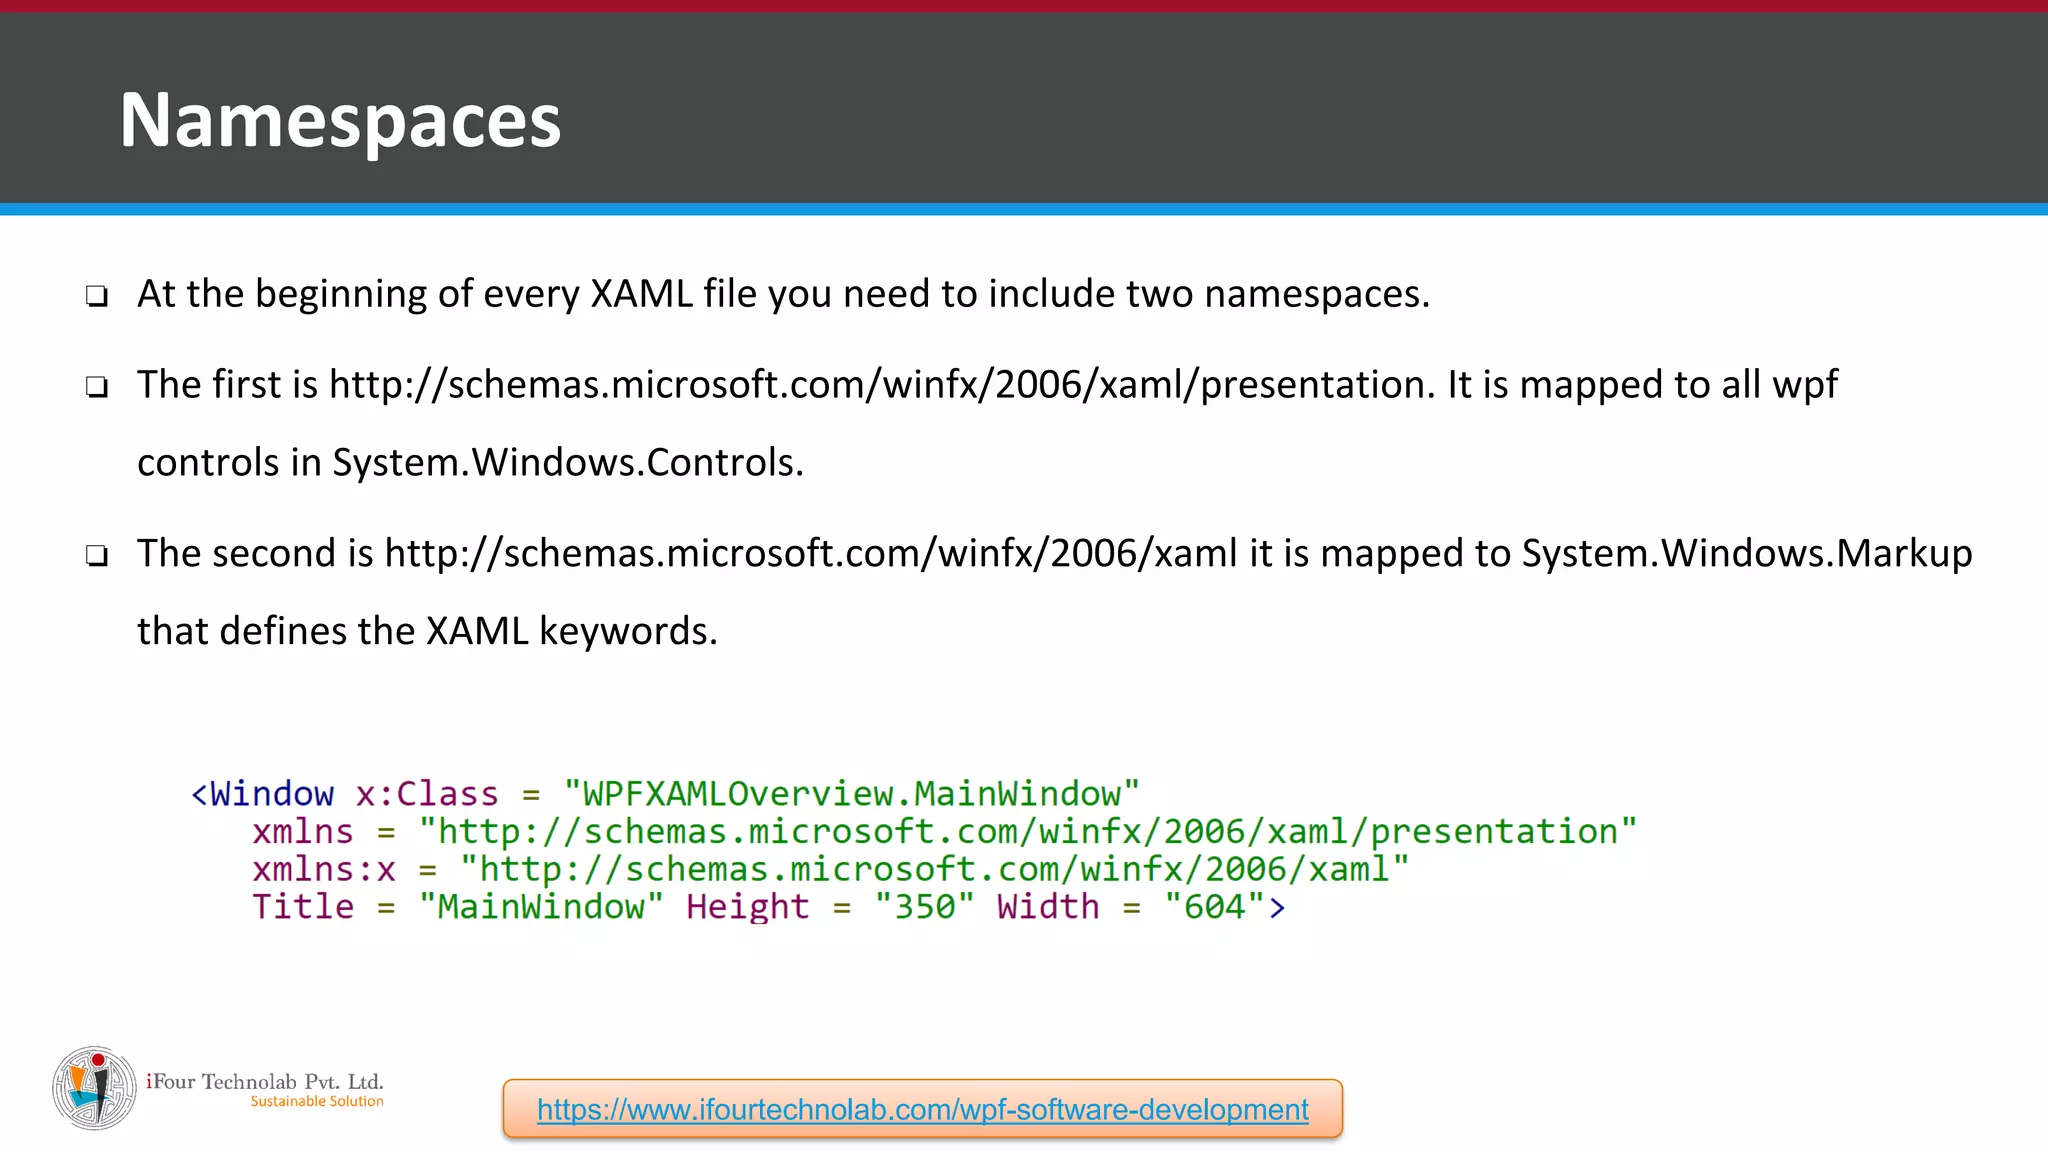Click the 'x:Class' attribute in code
The width and height of the screenshot is (2048, 1152).
pyautogui.click(x=427, y=794)
